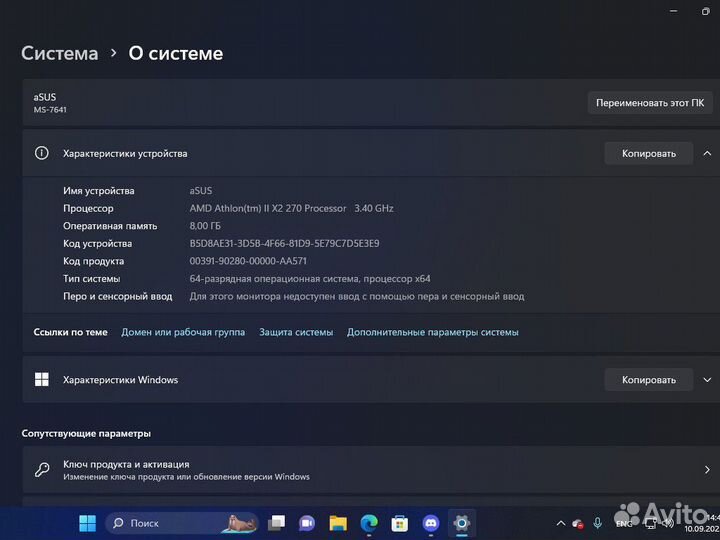The width and height of the screenshot is (720, 540).
Task: Open Task View from the taskbar
Action: 277,523
